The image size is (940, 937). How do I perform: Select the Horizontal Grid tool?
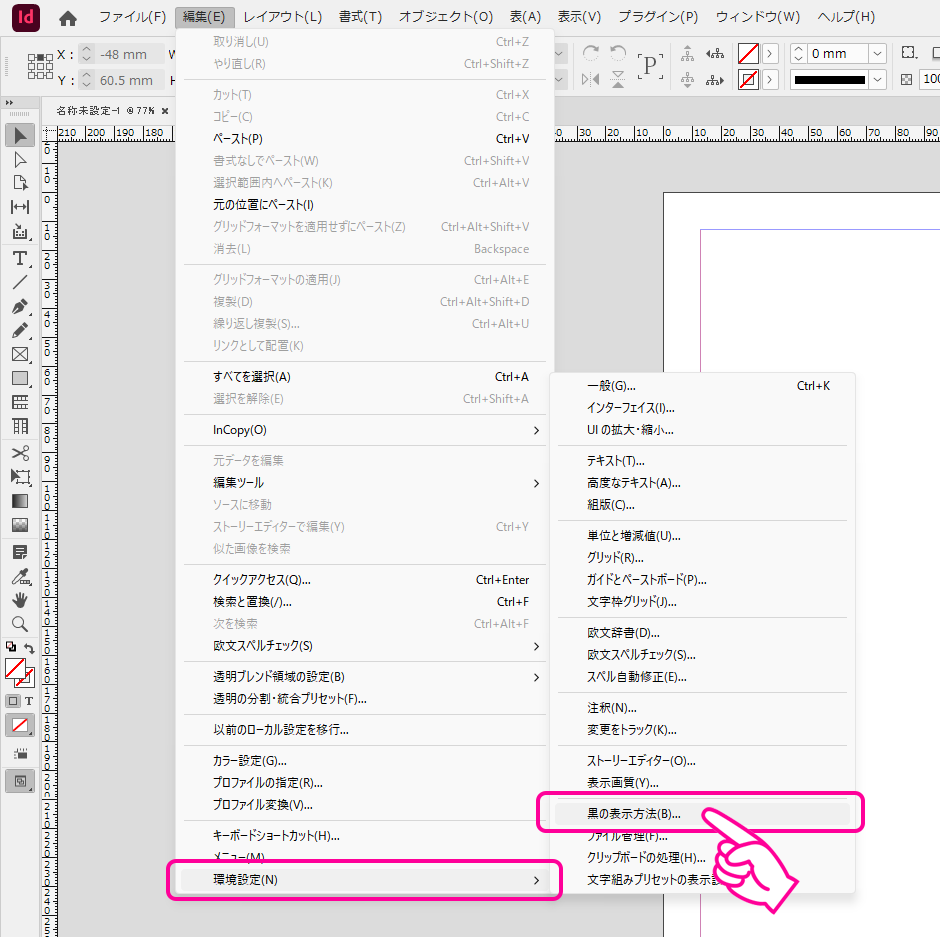(x=20, y=402)
